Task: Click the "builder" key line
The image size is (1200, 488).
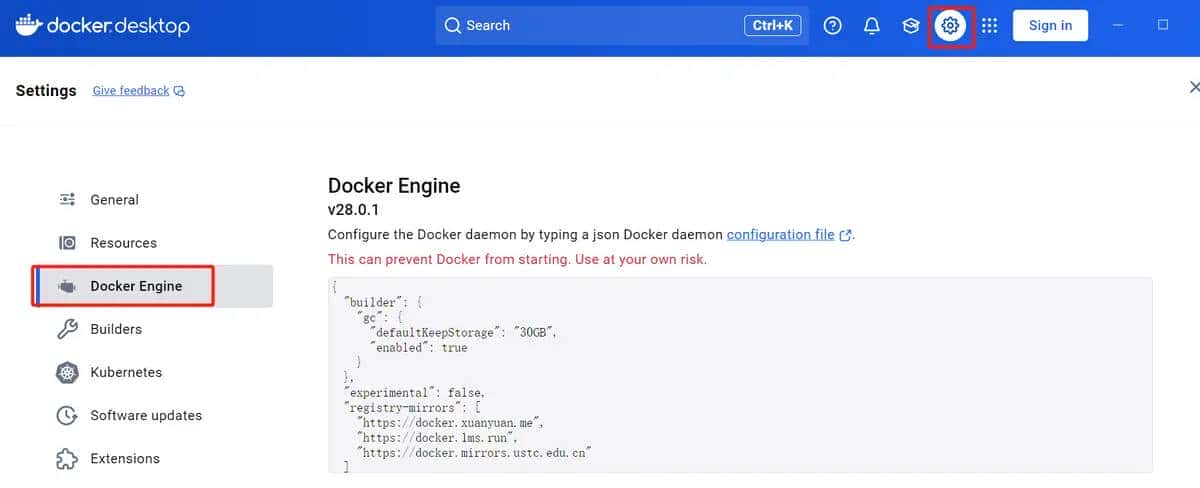Action: click(x=384, y=302)
